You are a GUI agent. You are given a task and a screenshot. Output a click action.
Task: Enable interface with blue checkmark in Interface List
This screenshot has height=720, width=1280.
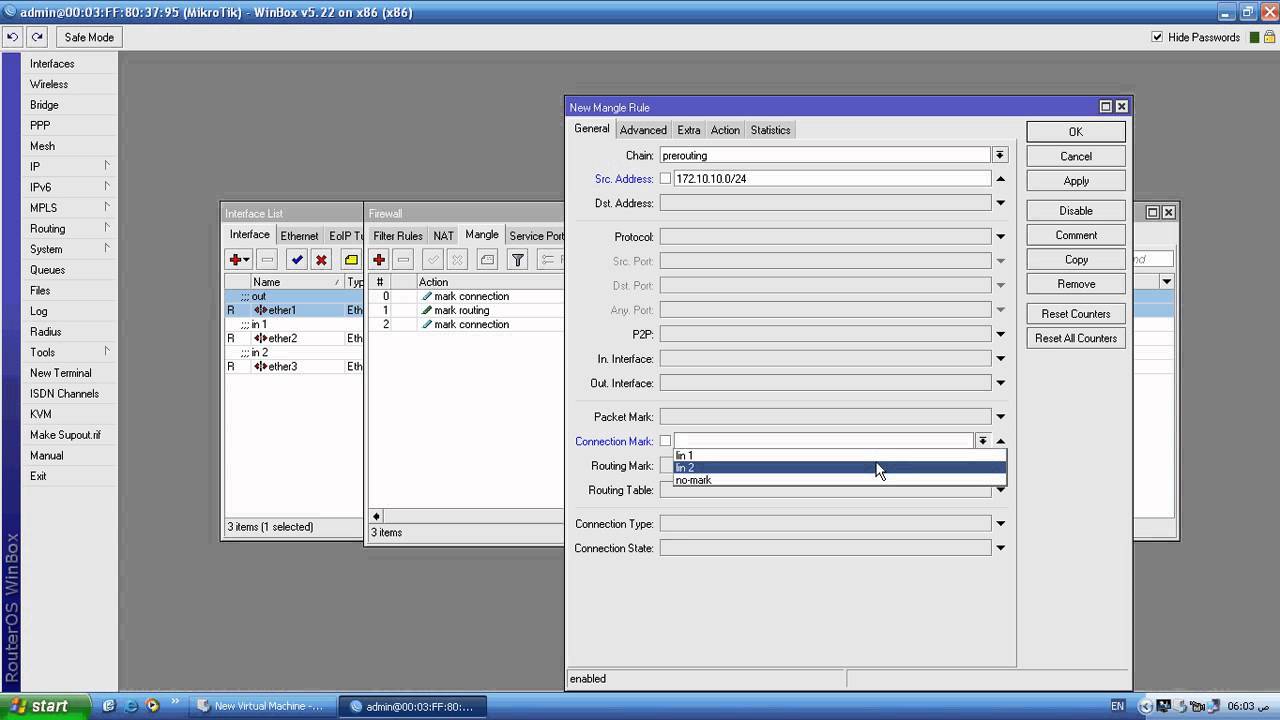coord(297,259)
